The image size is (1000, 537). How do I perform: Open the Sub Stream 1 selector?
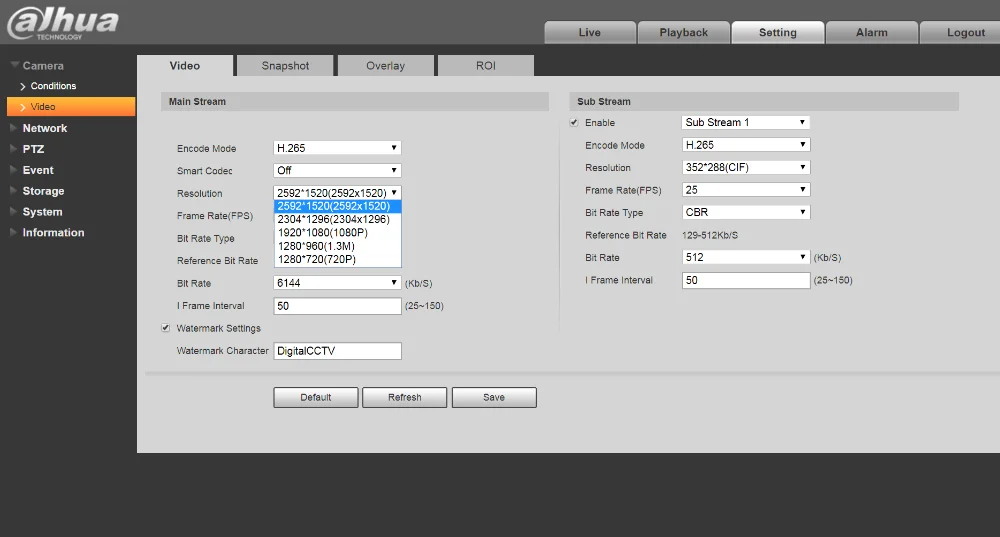point(746,122)
